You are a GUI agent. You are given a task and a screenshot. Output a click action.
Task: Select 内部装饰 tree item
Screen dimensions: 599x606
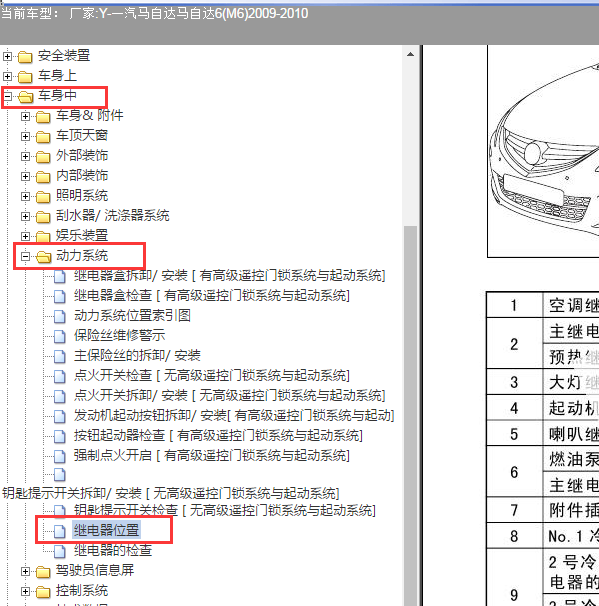click(x=82, y=175)
